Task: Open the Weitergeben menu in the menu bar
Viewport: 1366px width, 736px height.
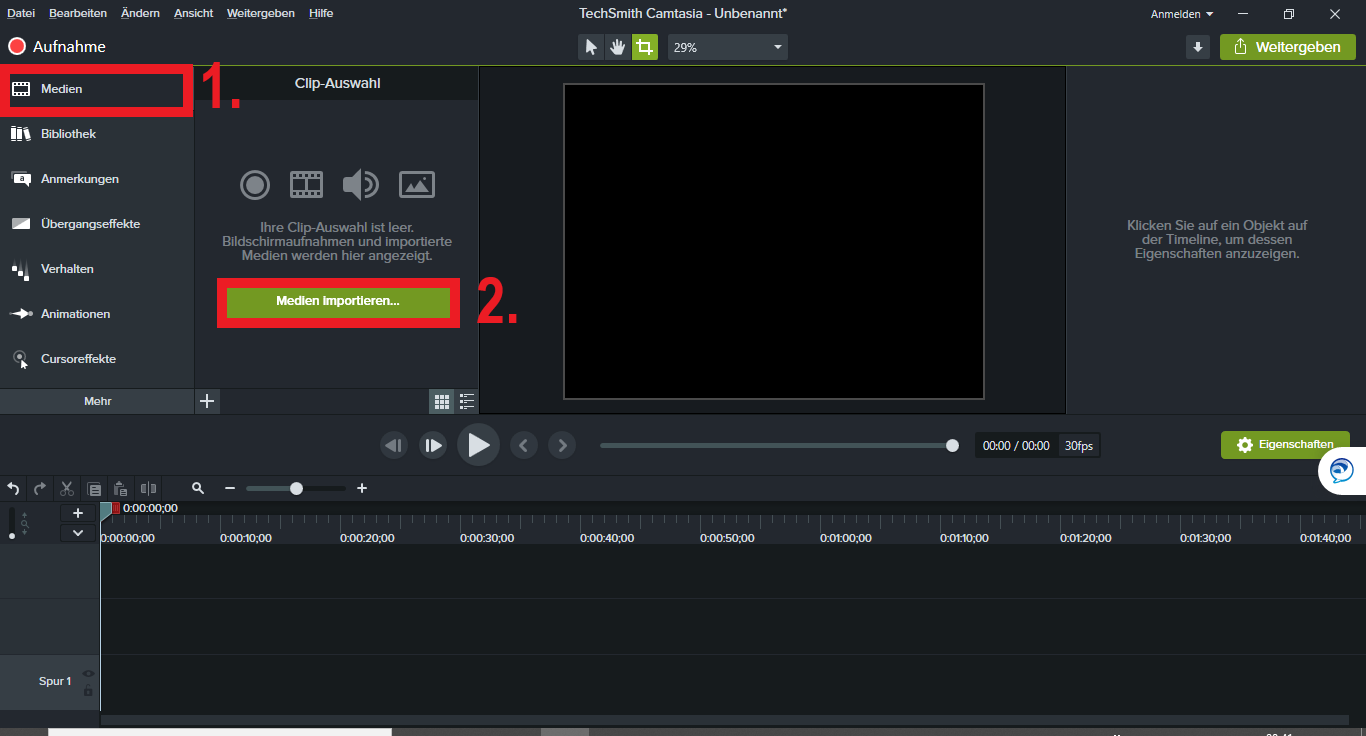Action: pos(261,13)
